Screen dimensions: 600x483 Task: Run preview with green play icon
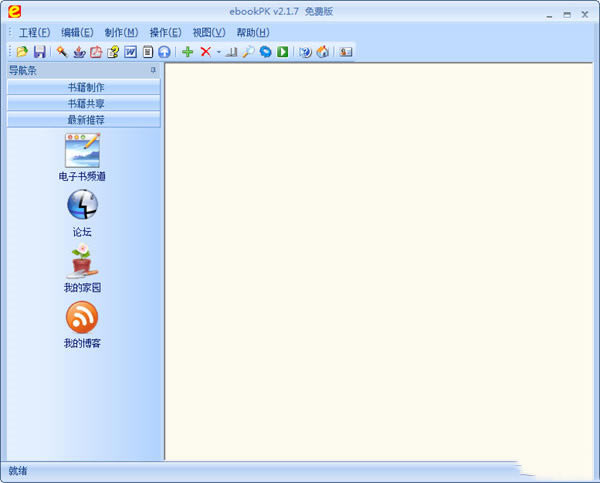283,52
